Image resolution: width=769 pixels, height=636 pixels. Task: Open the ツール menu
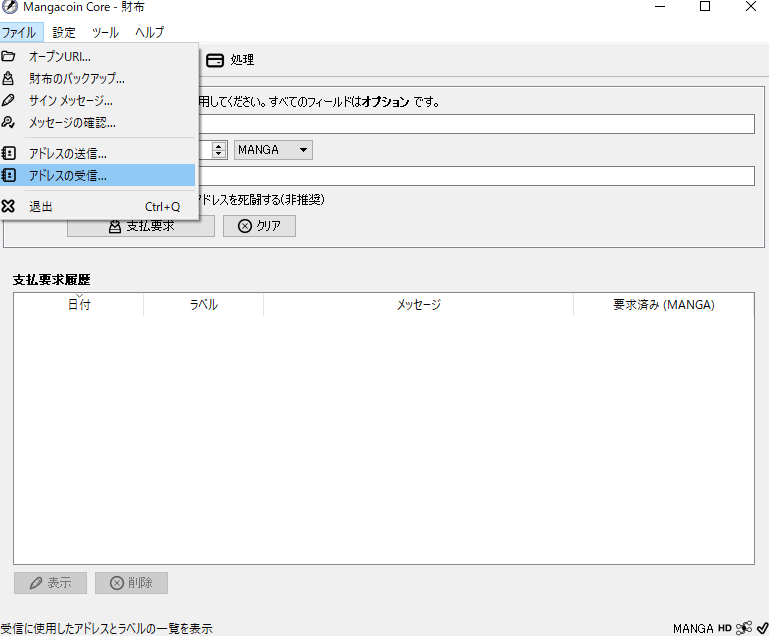[105, 32]
